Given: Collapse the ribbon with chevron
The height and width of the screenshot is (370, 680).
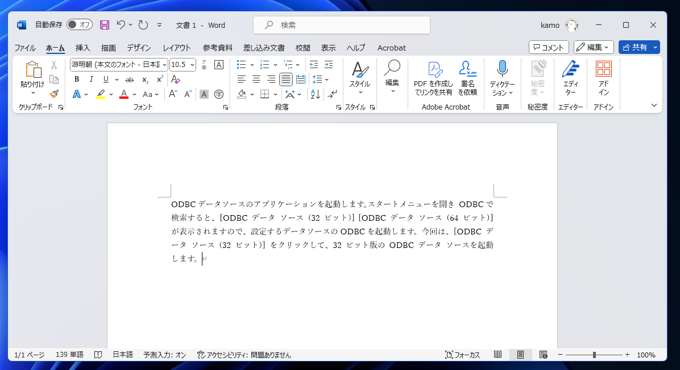Looking at the screenshot, I should click(x=654, y=105).
